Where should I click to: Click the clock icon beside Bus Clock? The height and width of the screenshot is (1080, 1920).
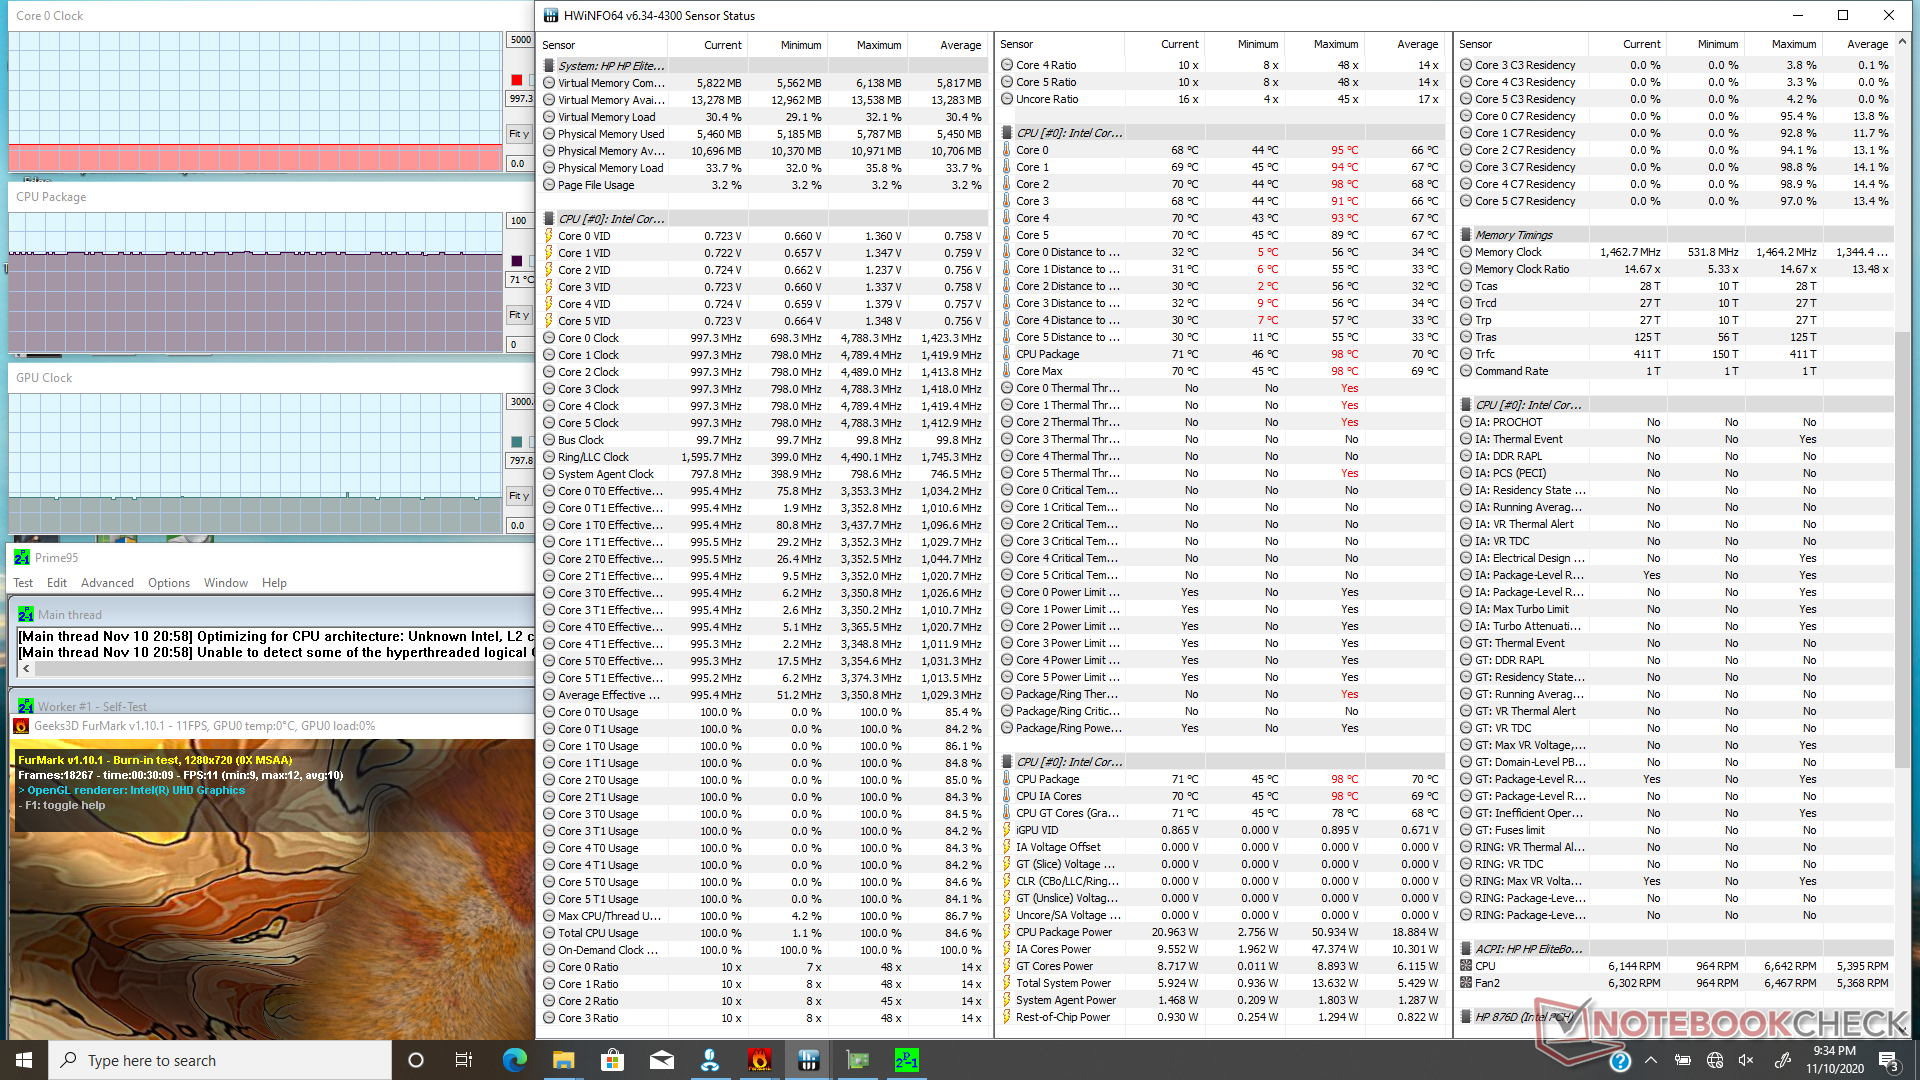[549, 440]
